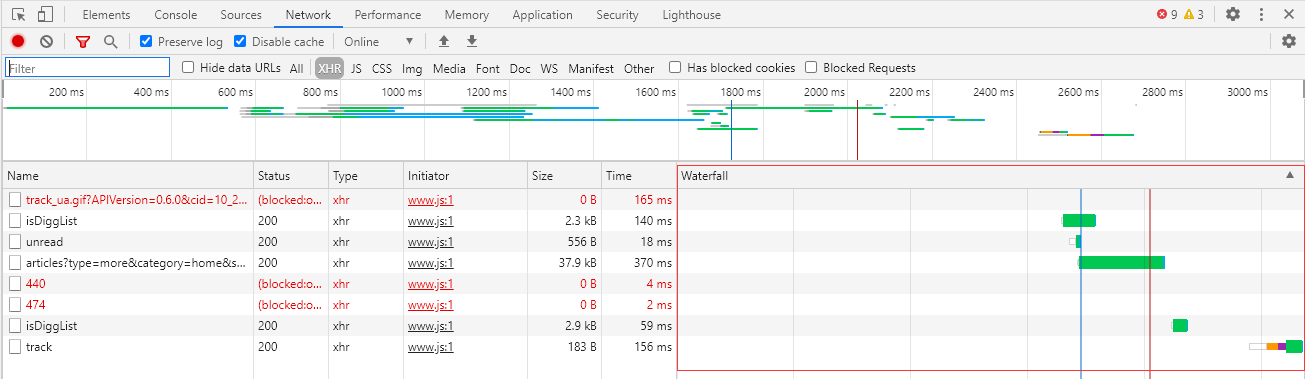Click the file icon of the 440 request
The width and height of the screenshot is (1305, 379).
(x=15, y=283)
